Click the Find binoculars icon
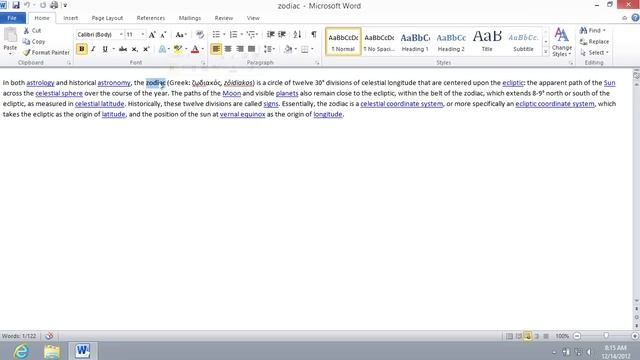640x360 pixels. [x=583, y=31]
